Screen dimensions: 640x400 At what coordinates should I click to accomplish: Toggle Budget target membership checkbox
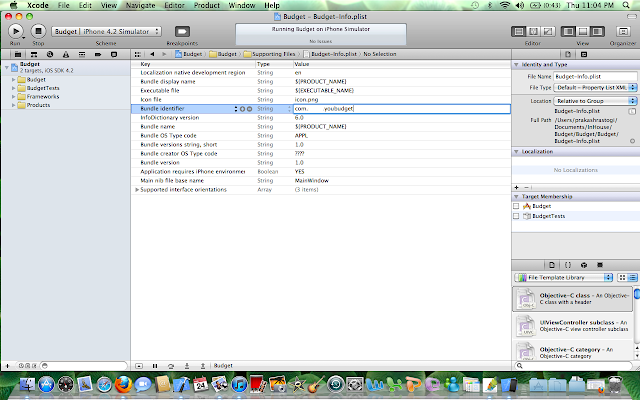tap(516, 206)
